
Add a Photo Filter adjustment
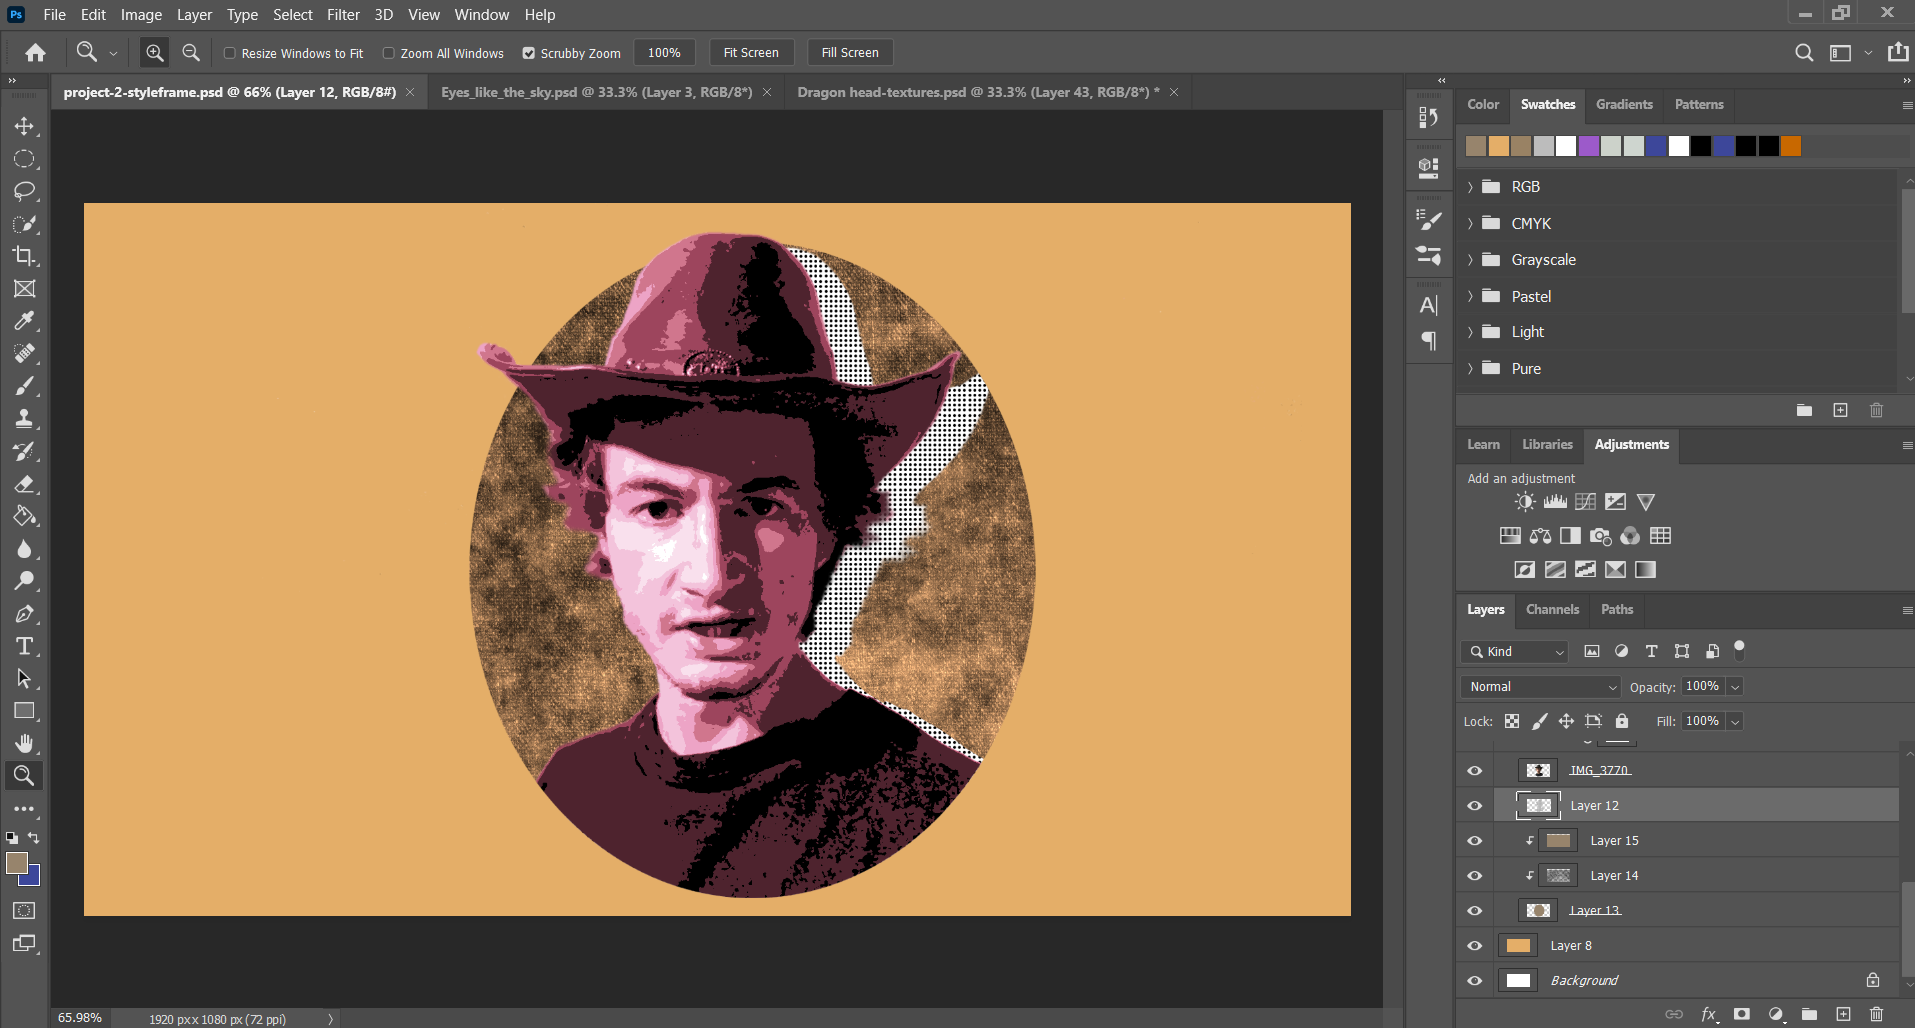(1600, 536)
